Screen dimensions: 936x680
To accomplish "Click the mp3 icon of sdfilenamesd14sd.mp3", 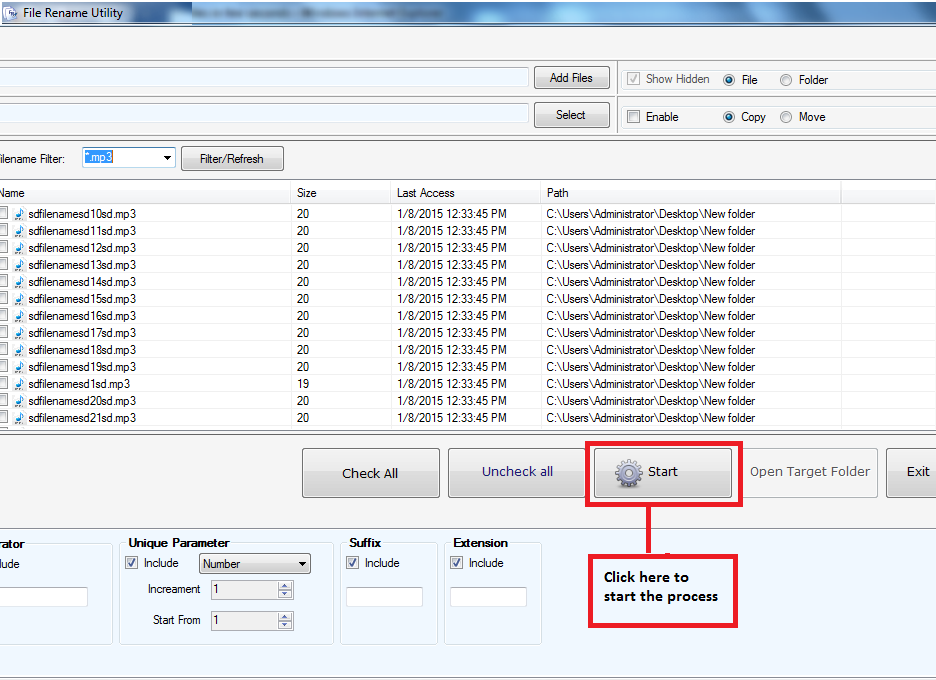I will [20, 282].
